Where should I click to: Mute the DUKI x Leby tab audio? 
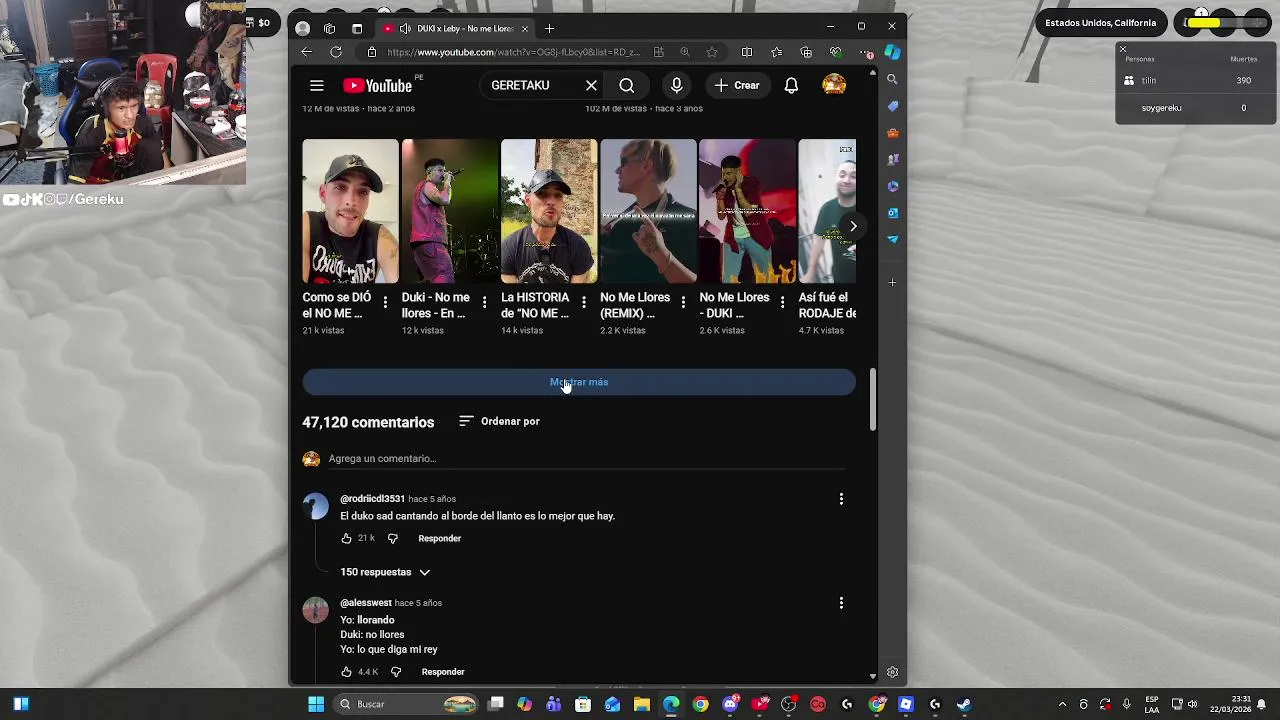coord(404,28)
